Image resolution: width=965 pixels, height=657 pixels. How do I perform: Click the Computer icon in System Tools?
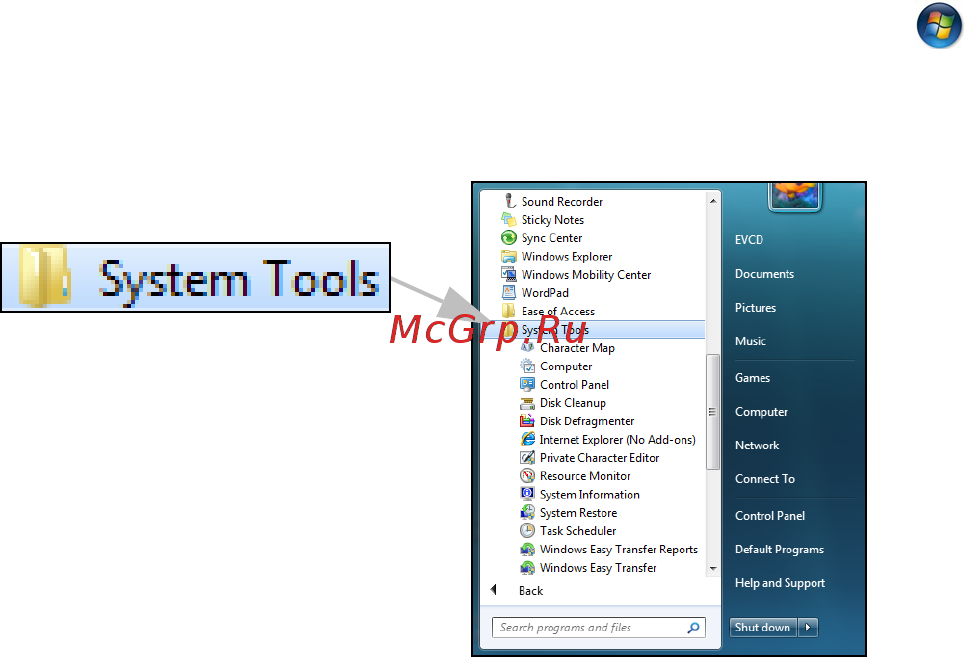coord(527,366)
